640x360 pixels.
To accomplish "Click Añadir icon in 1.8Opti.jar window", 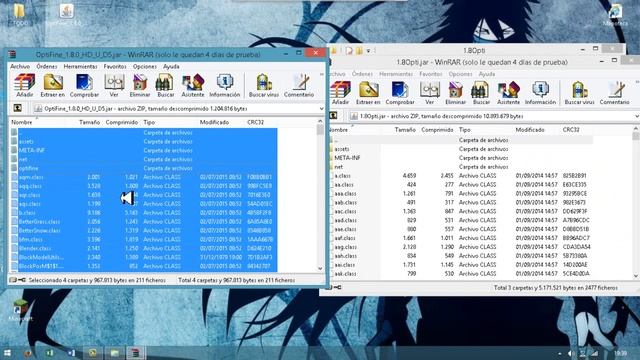I will pos(340,93).
